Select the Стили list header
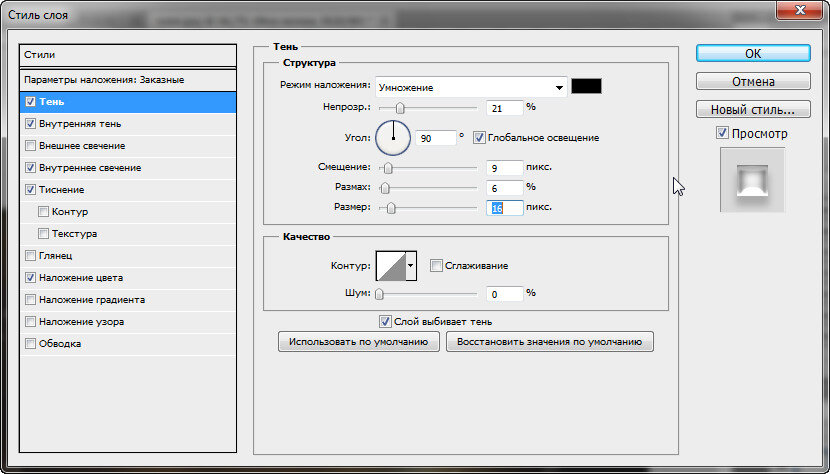The height and width of the screenshot is (474, 830). click(128, 55)
